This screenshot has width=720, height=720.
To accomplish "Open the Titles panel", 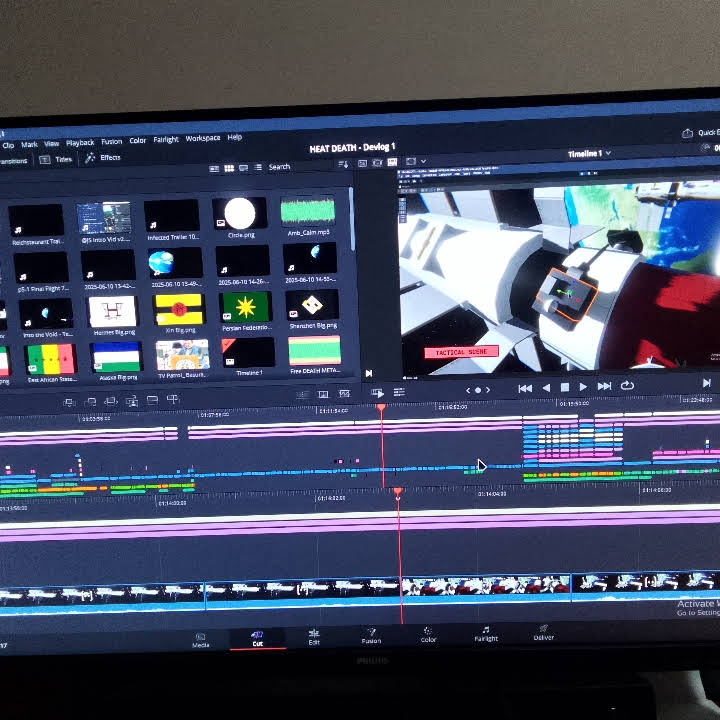I will coord(56,159).
